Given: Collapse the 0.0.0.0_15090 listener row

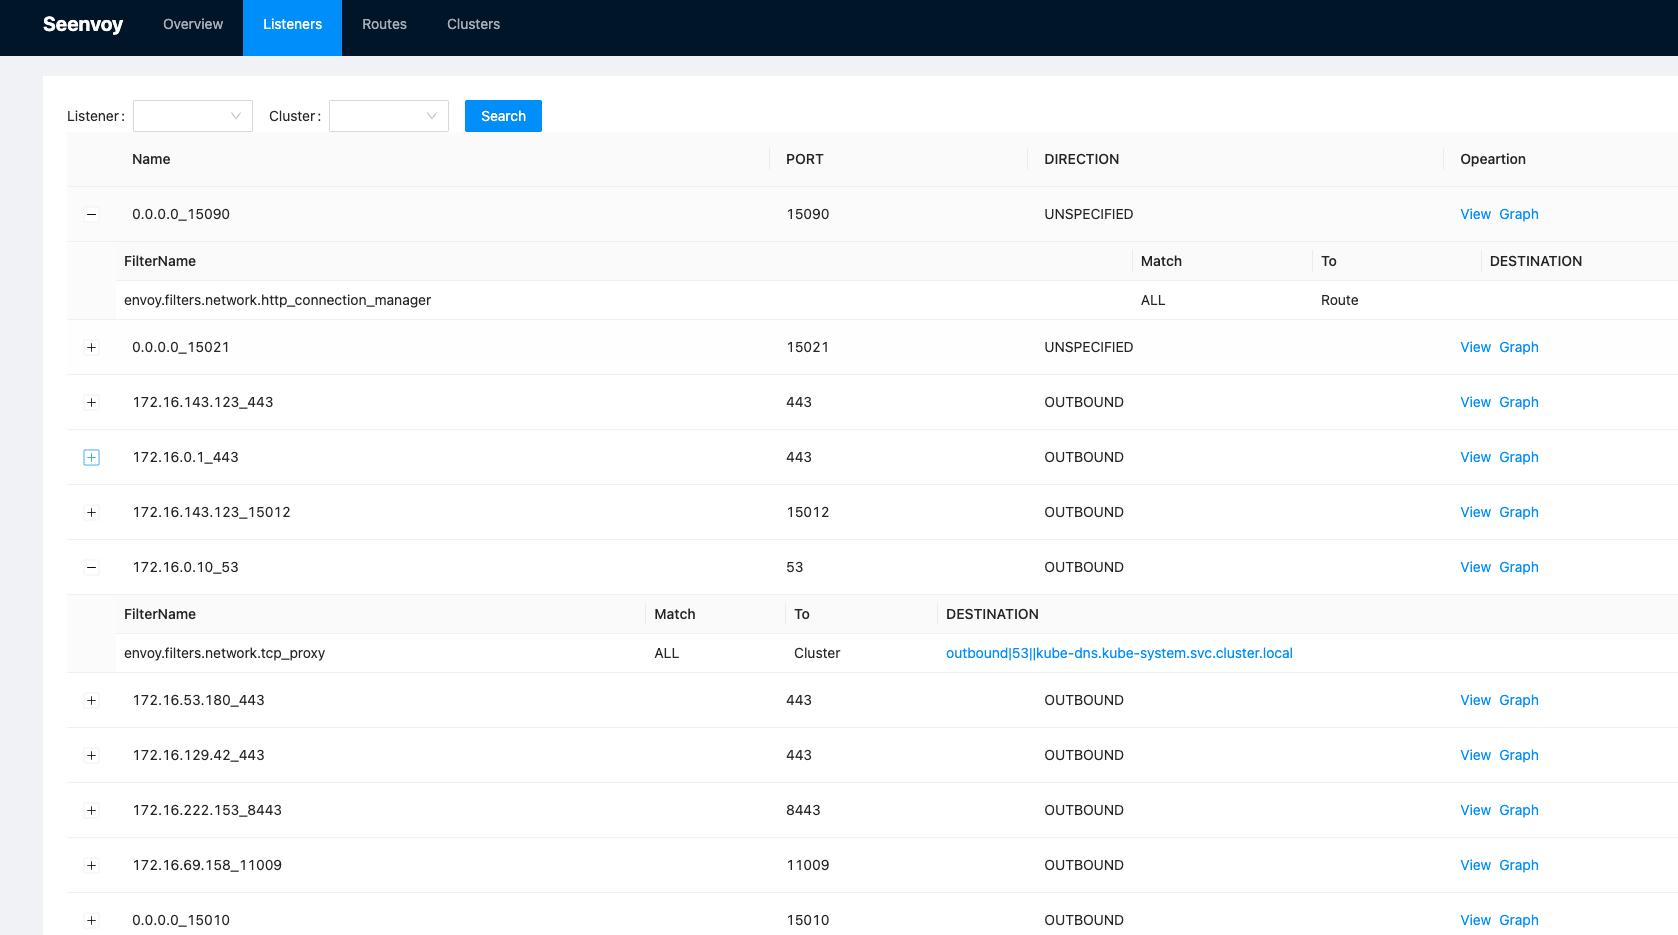Looking at the screenshot, I should 91,214.
